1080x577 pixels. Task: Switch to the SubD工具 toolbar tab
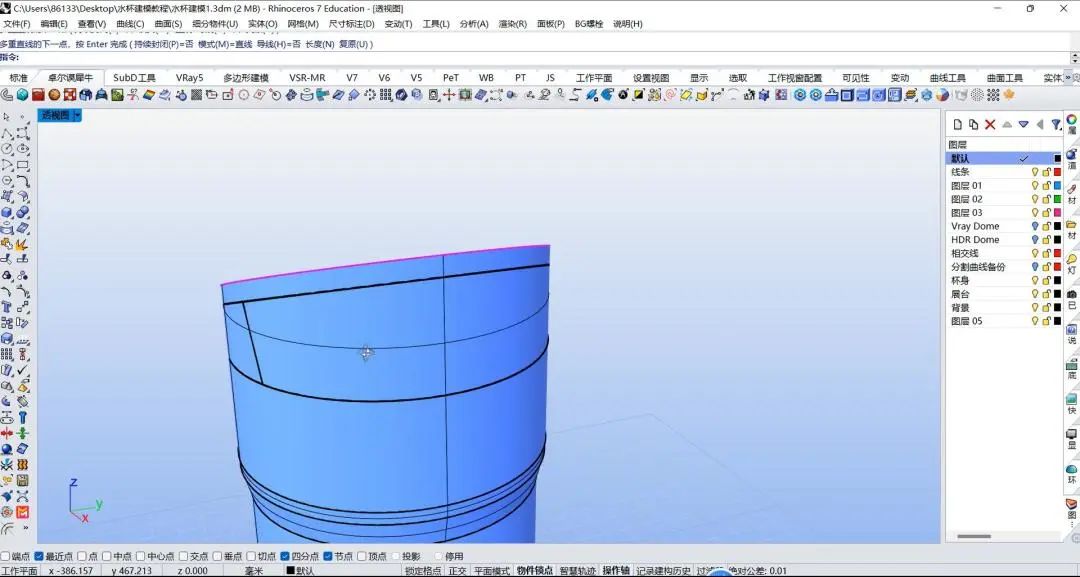tap(134, 78)
